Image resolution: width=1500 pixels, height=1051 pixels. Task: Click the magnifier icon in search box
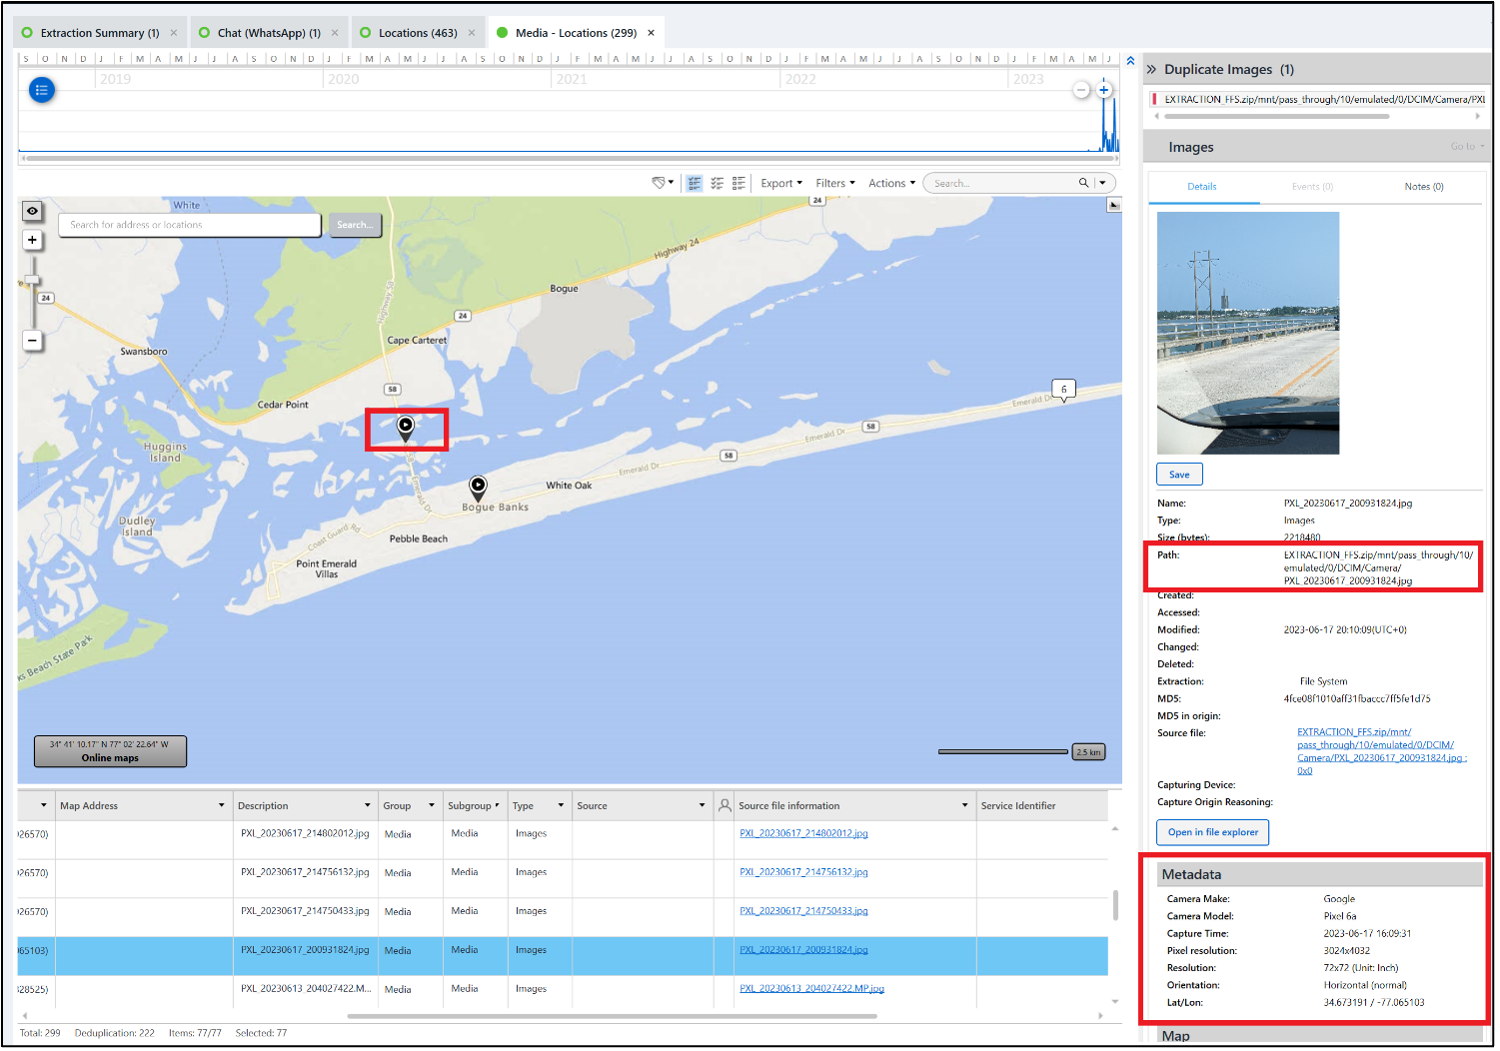point(1083,183)
